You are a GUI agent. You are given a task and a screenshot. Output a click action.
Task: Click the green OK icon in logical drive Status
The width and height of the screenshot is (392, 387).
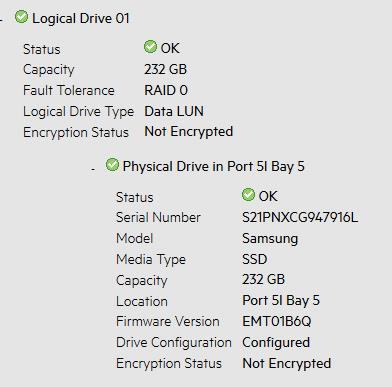(x=150, y=47)
